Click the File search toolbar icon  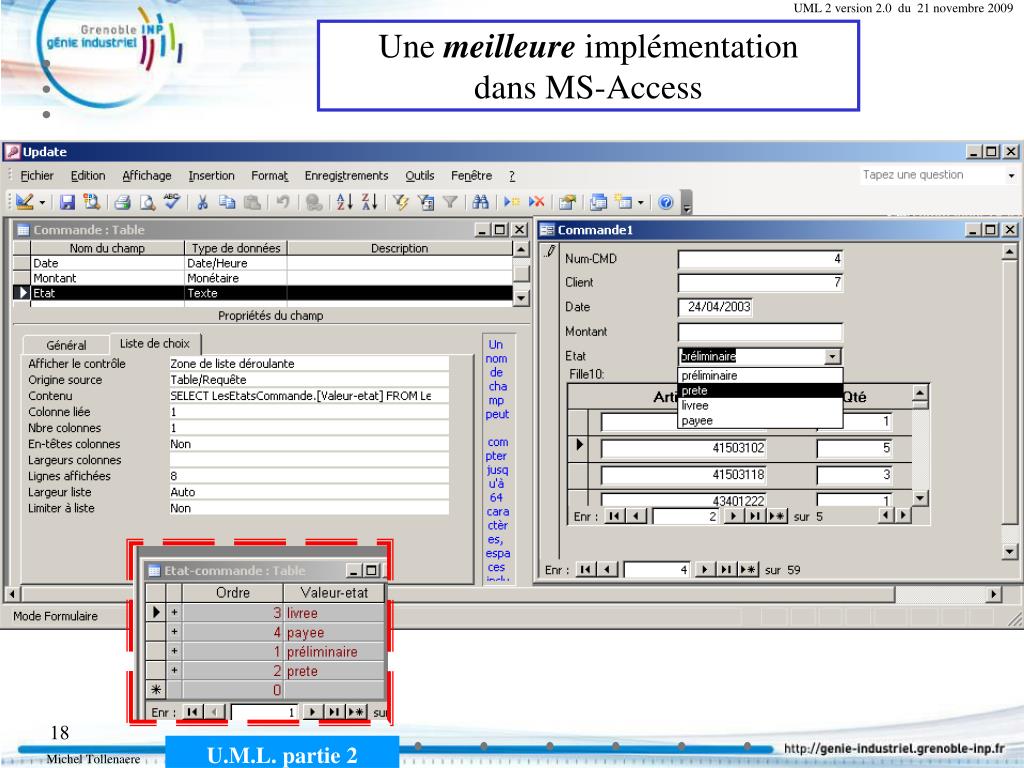coord(91,202)
